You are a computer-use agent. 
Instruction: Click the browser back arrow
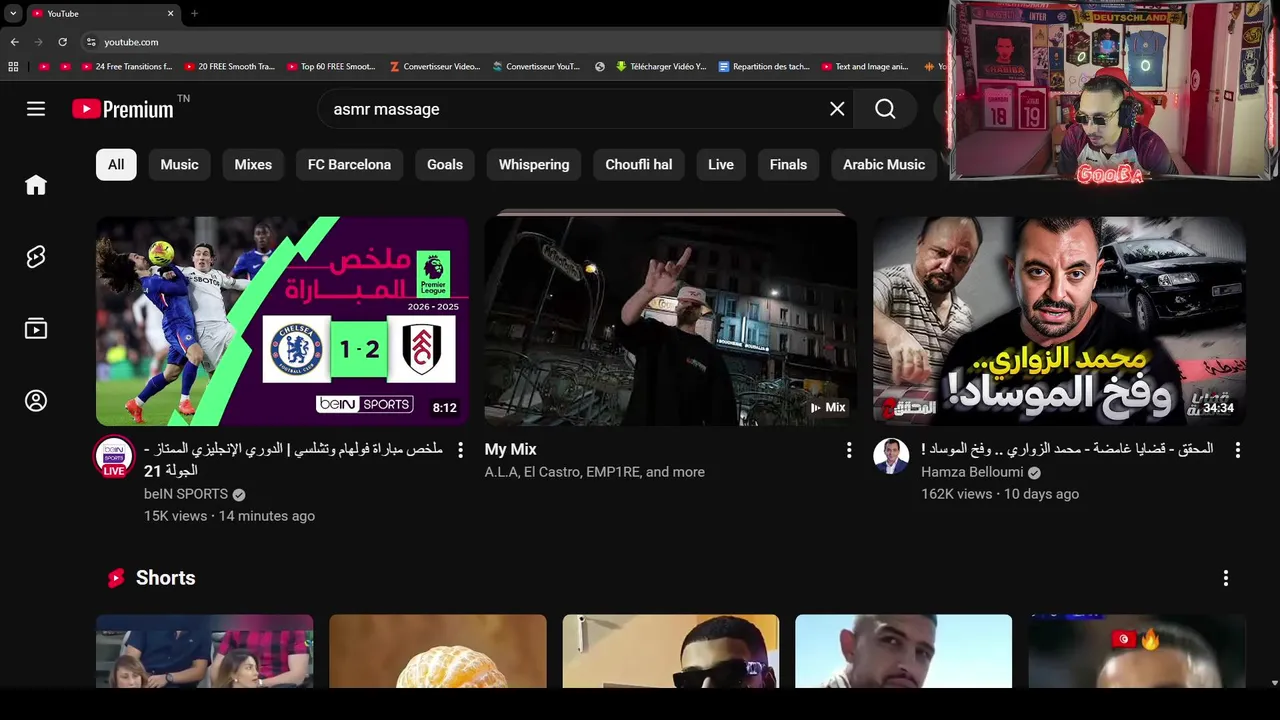click(x=14, y=42)
